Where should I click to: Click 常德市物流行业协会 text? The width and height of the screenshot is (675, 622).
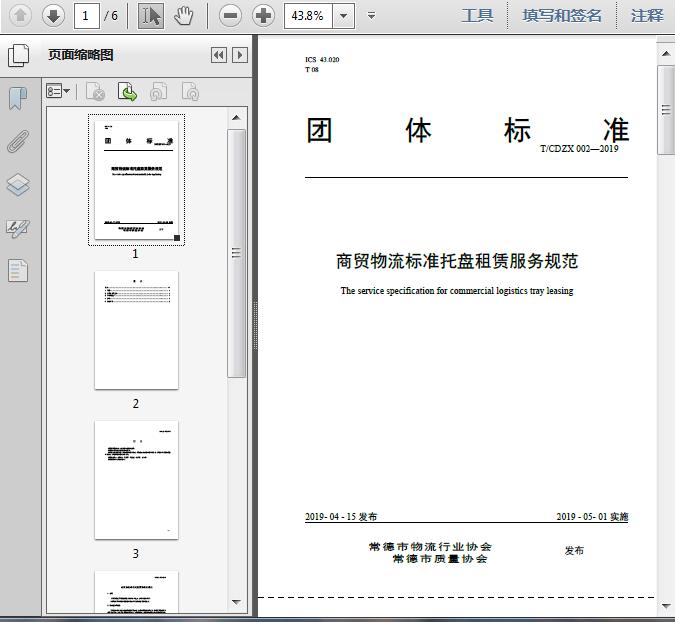coord(430,547)
